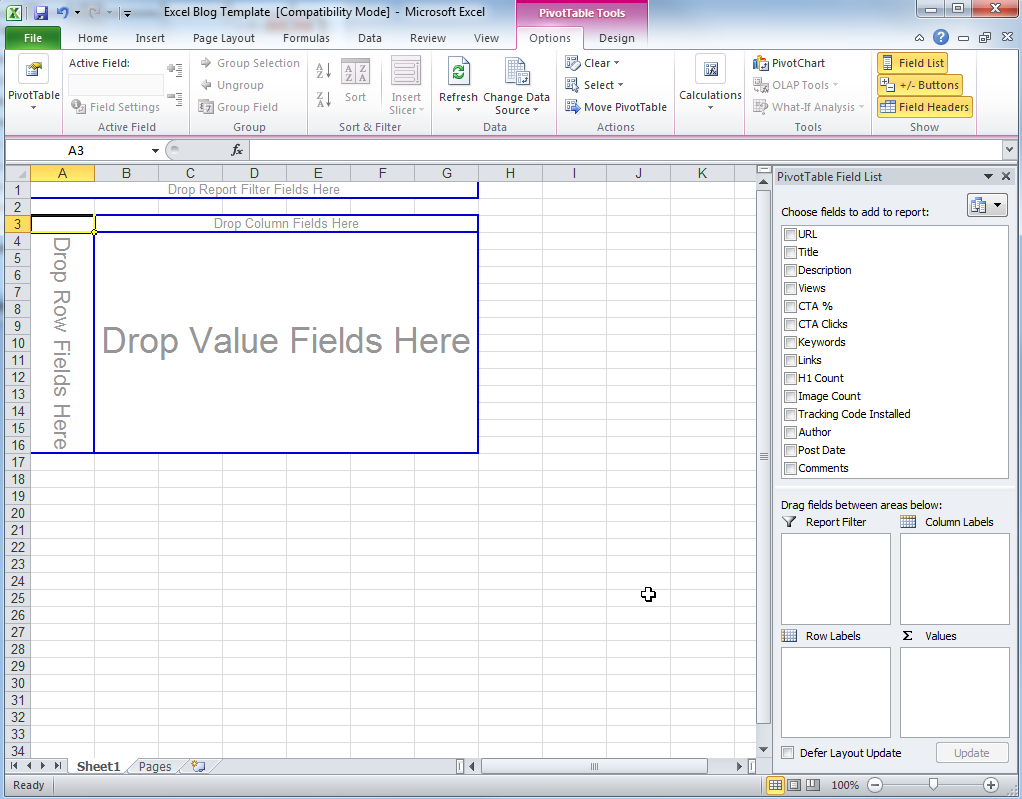Open the Sort dialog icon
Image resolution: width=1022 pixels, height=799 pixels.
pyautogui.click(x=355, y=73)
